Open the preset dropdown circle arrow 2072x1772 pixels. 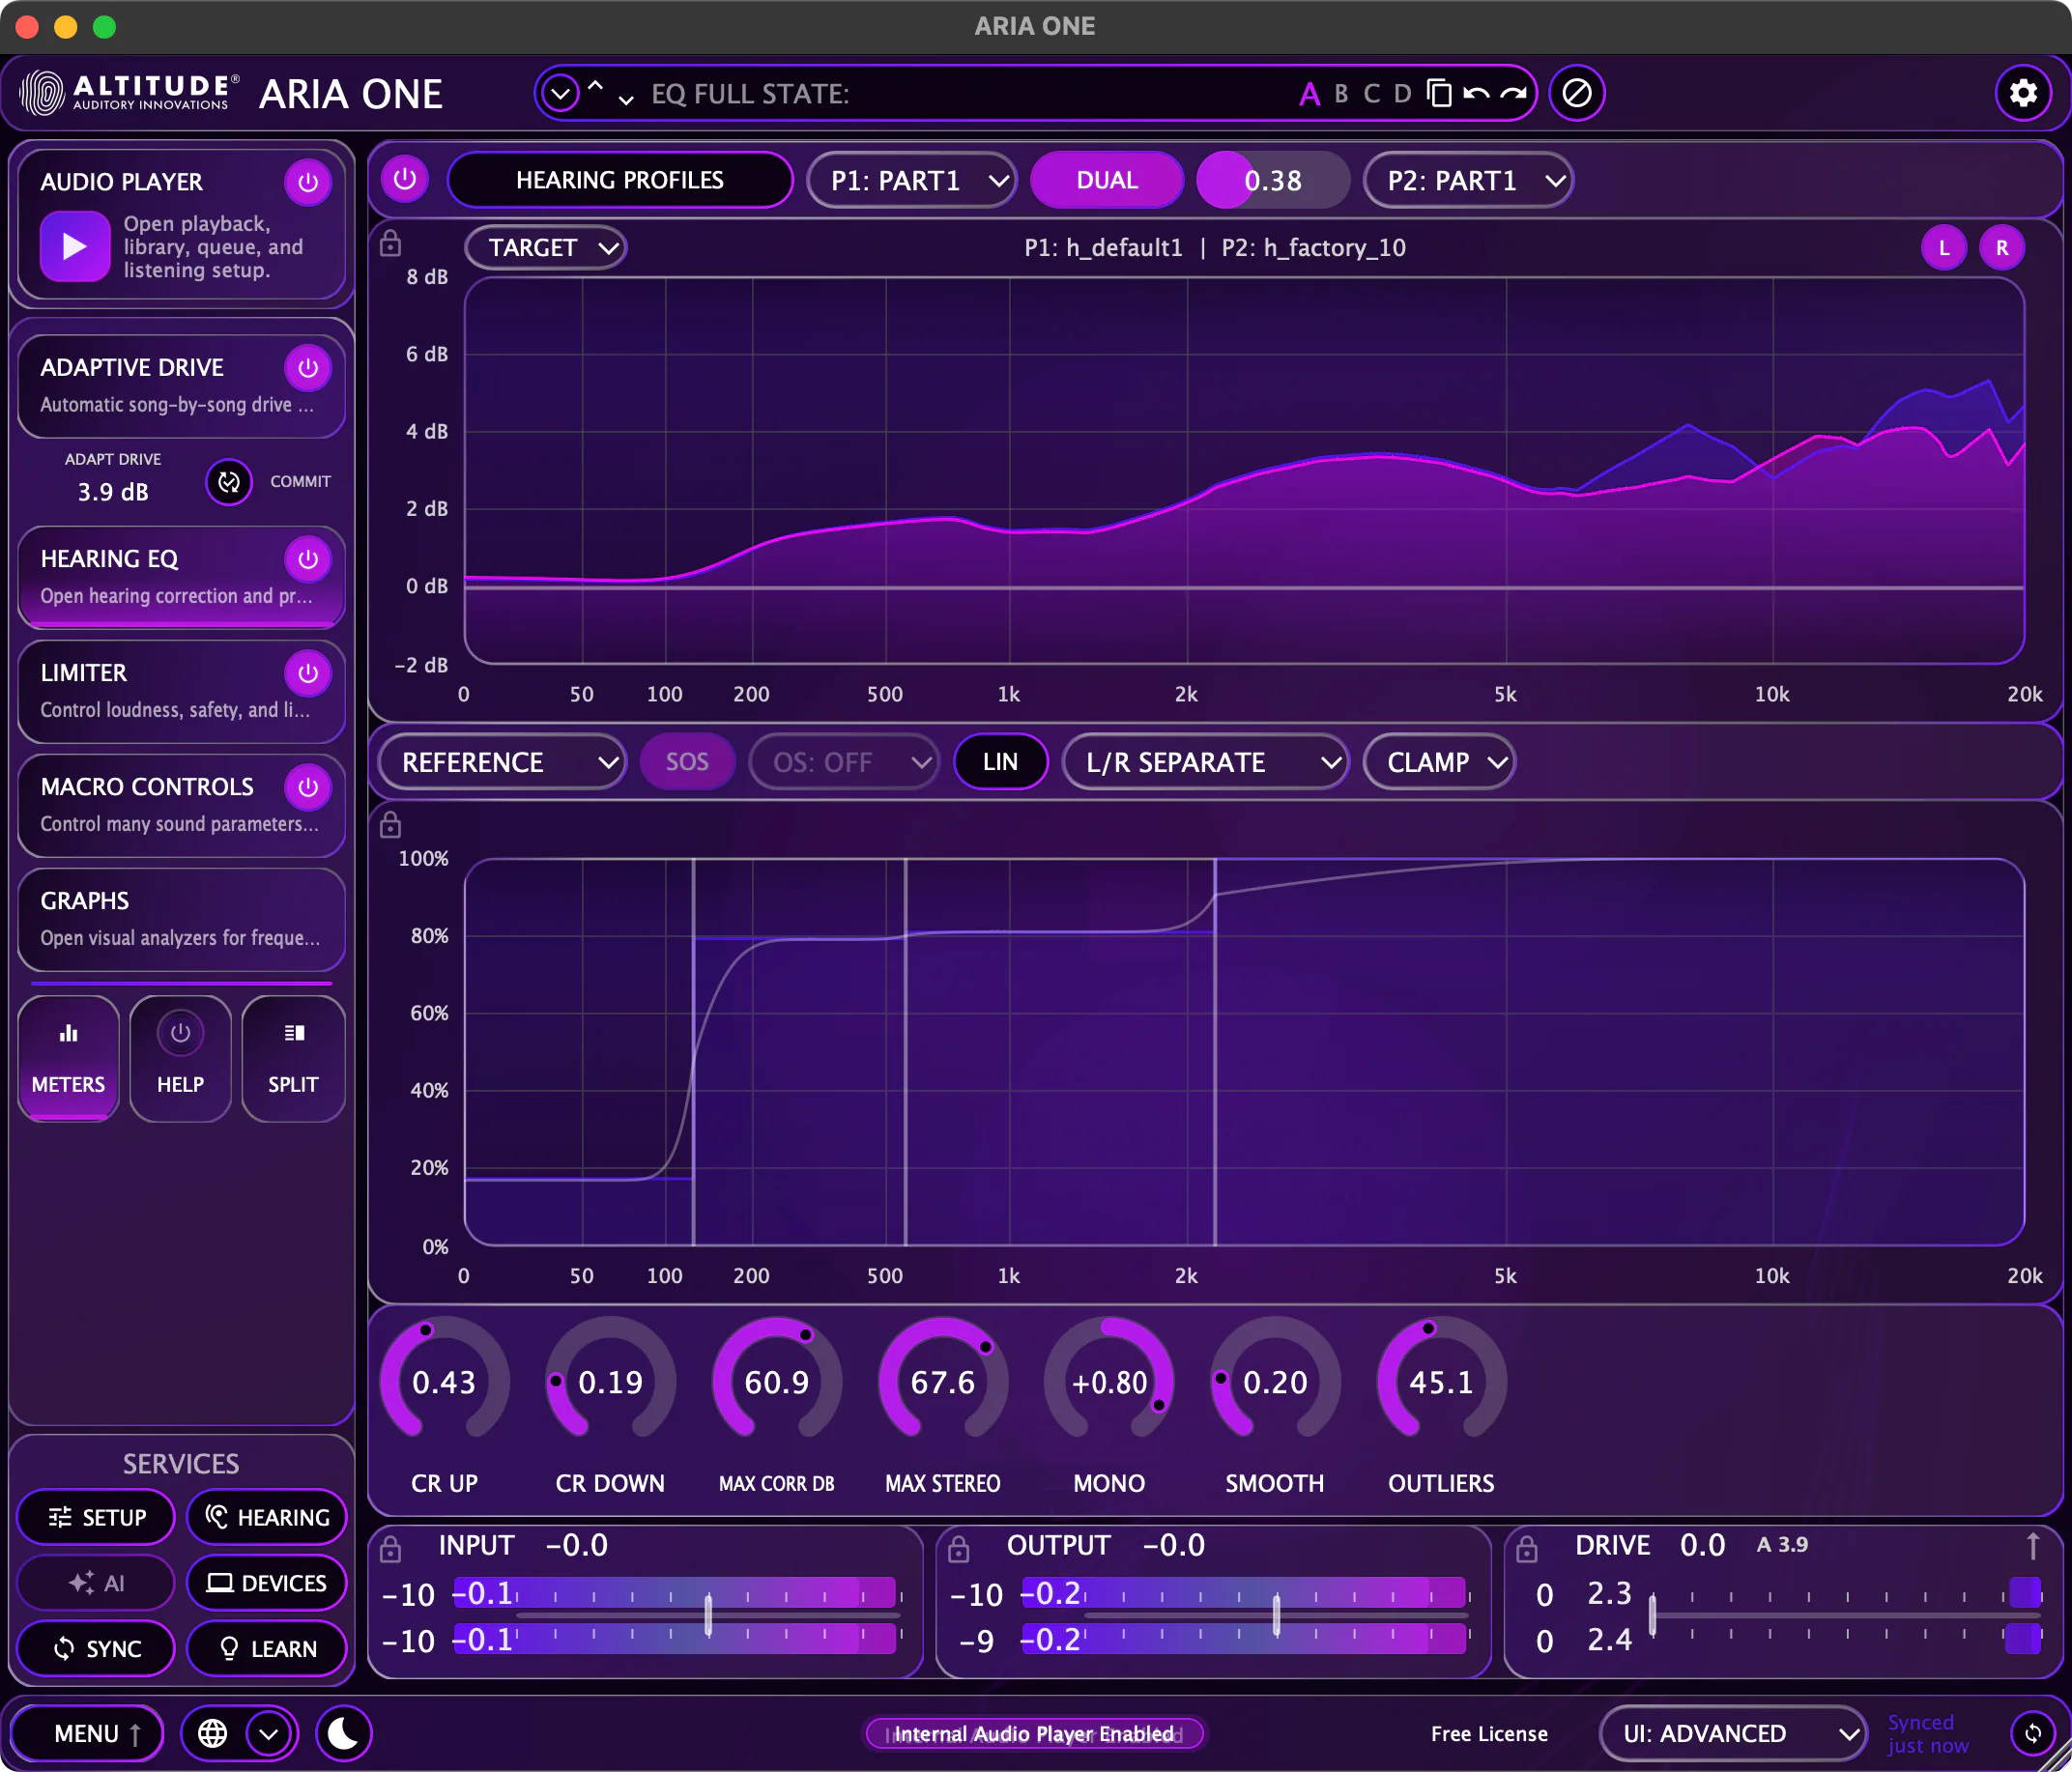[560, 93]
